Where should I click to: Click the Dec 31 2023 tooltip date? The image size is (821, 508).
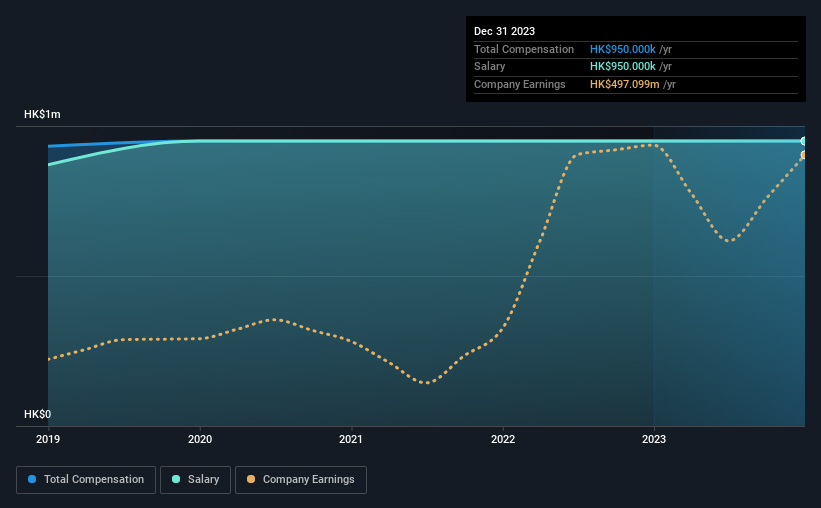(x=504, y=31)
